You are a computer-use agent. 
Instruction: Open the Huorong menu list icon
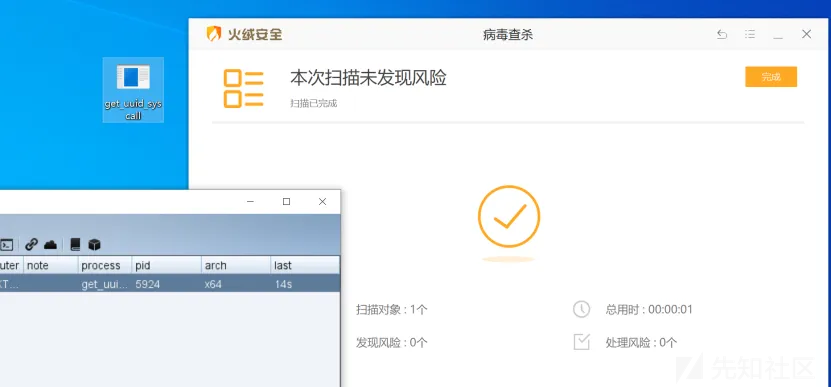coord(750,34)
